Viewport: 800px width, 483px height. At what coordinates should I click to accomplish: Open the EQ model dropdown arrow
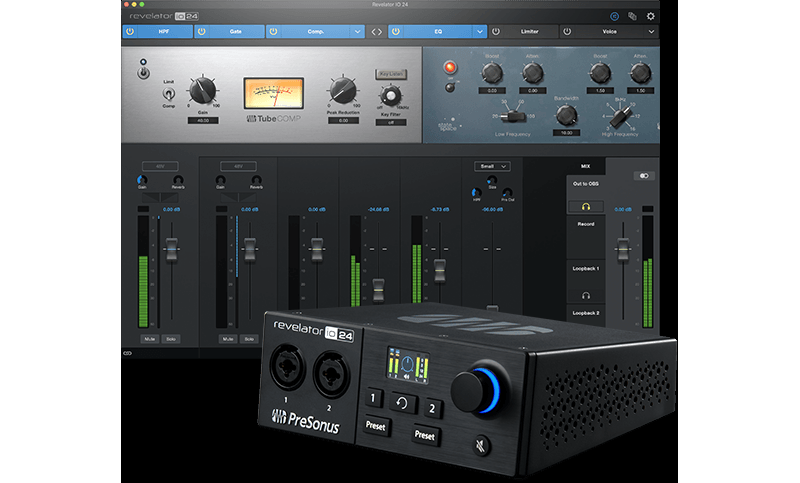(480, 32)
